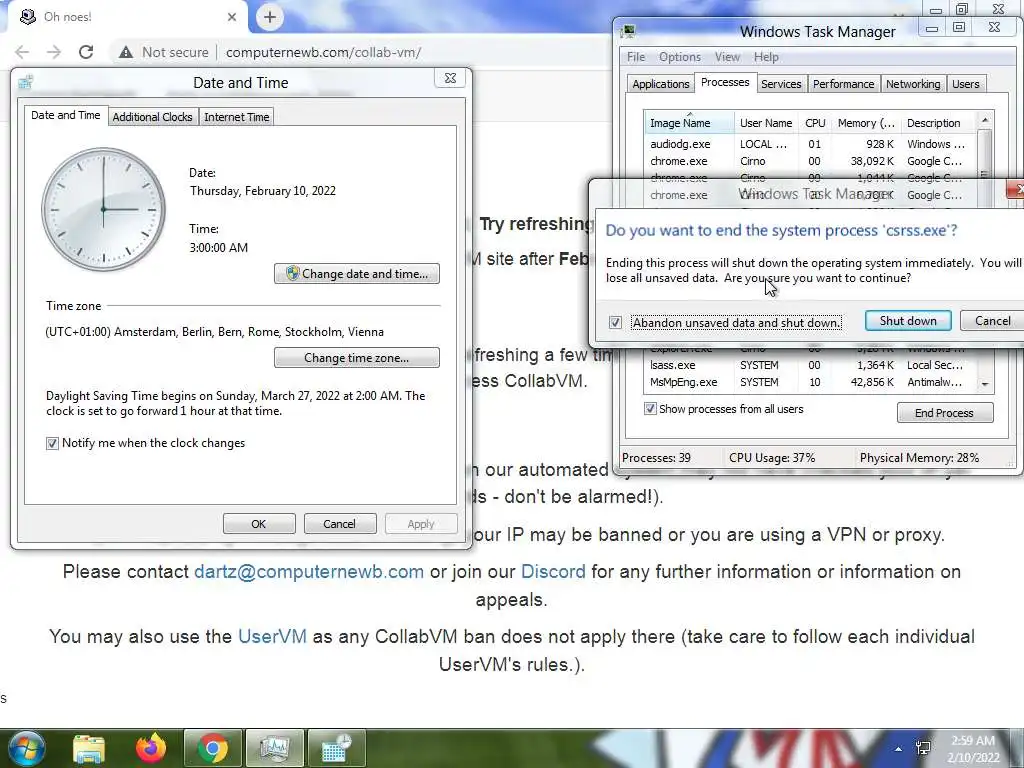Screen dimensions: 1024x768
Task: Launch Firefox from the taskbar
Action: (x=151, y=748)
